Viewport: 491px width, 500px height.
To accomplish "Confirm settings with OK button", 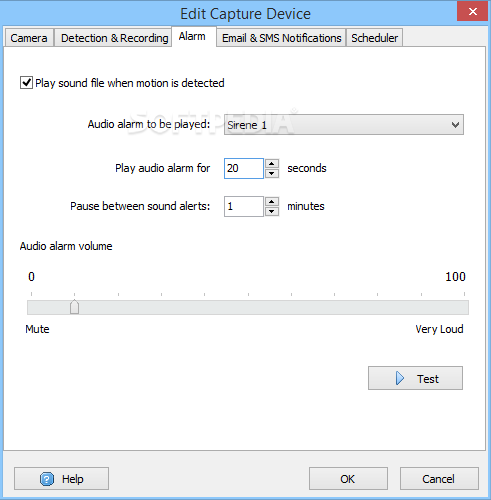I will point(348,479).
